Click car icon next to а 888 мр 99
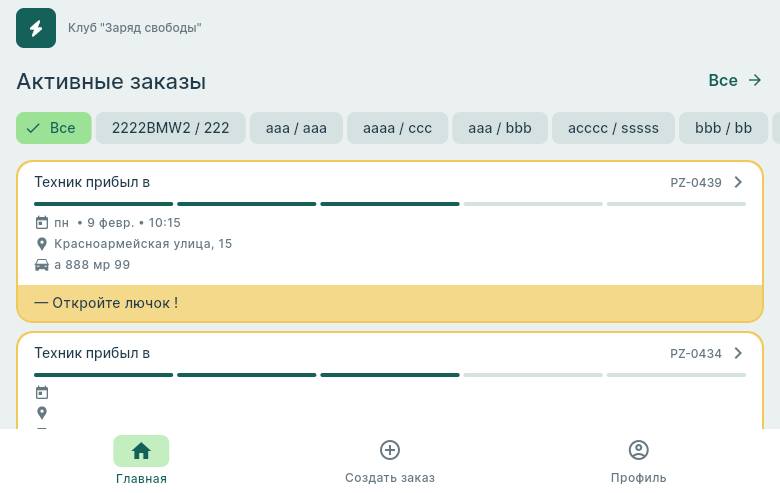 pos(42,265)
